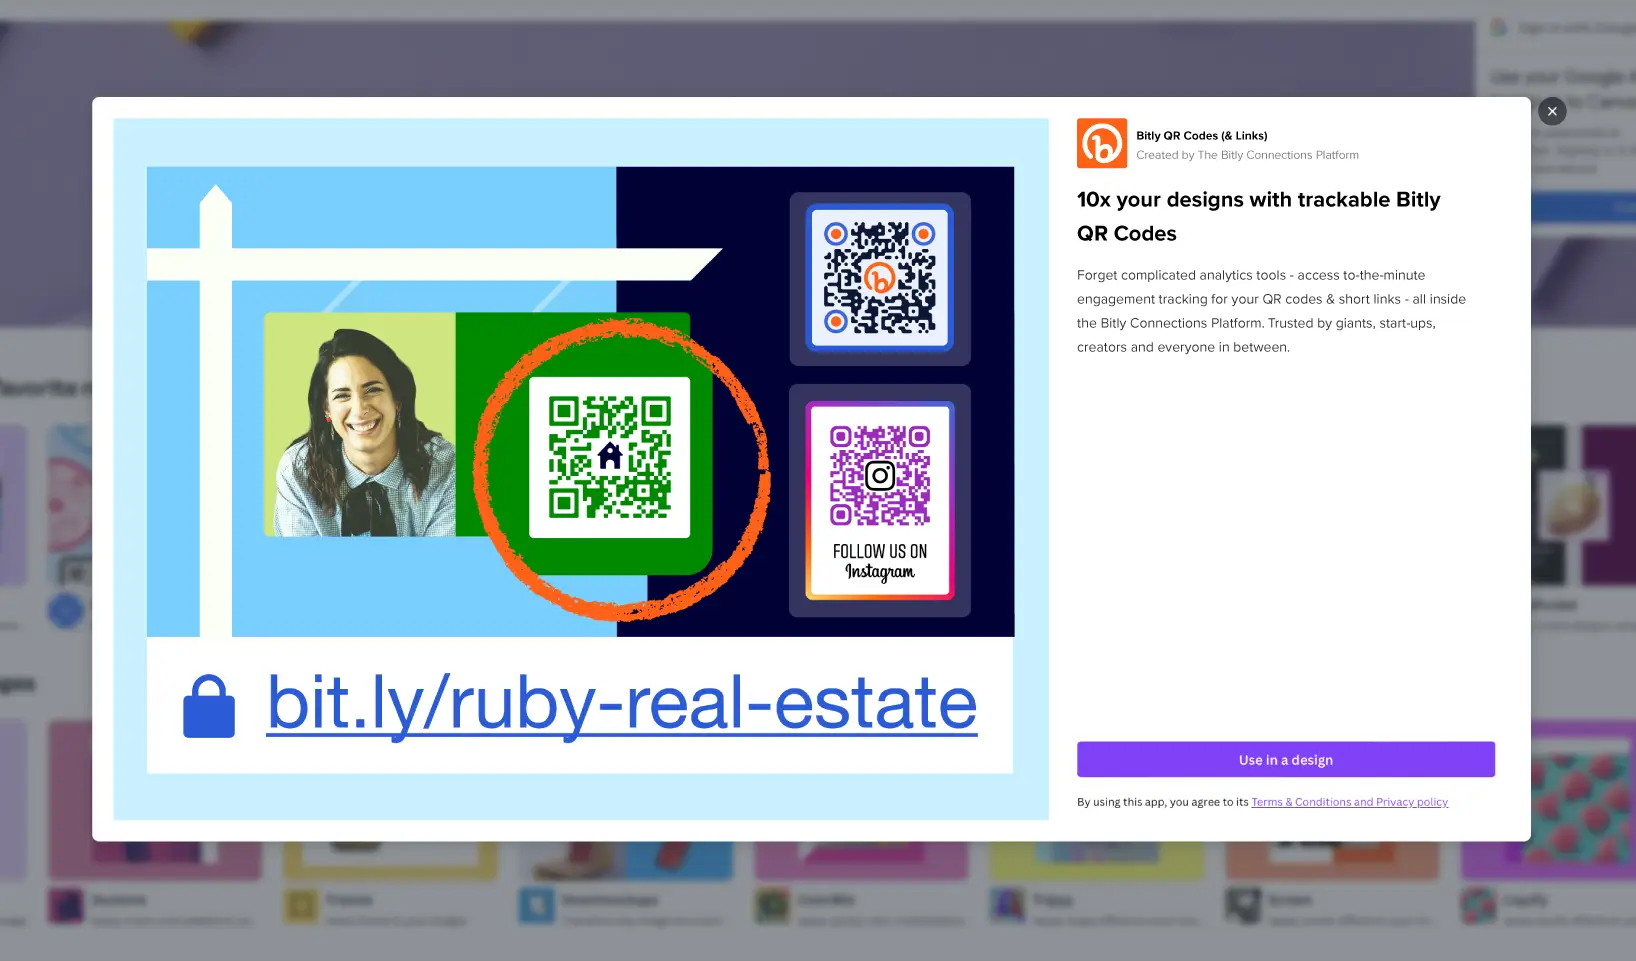Viewport: 1636px width, 961px height.
Task: Click the app description paragraph text
Action: pos(1271,311)
